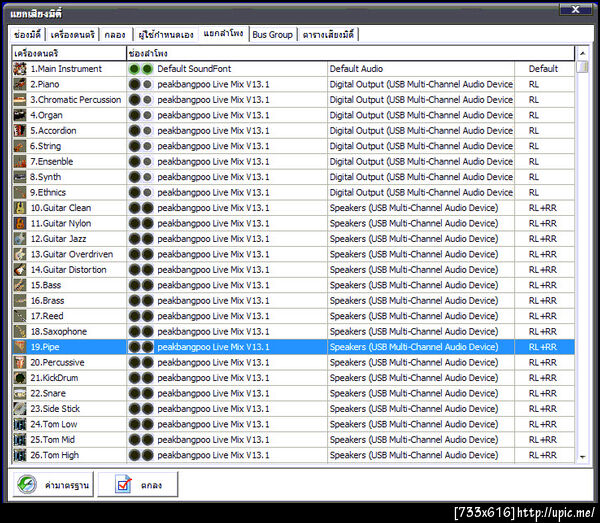Open the Bus Group tab
This screenshot has height=523, width=600.
(272, 34)
